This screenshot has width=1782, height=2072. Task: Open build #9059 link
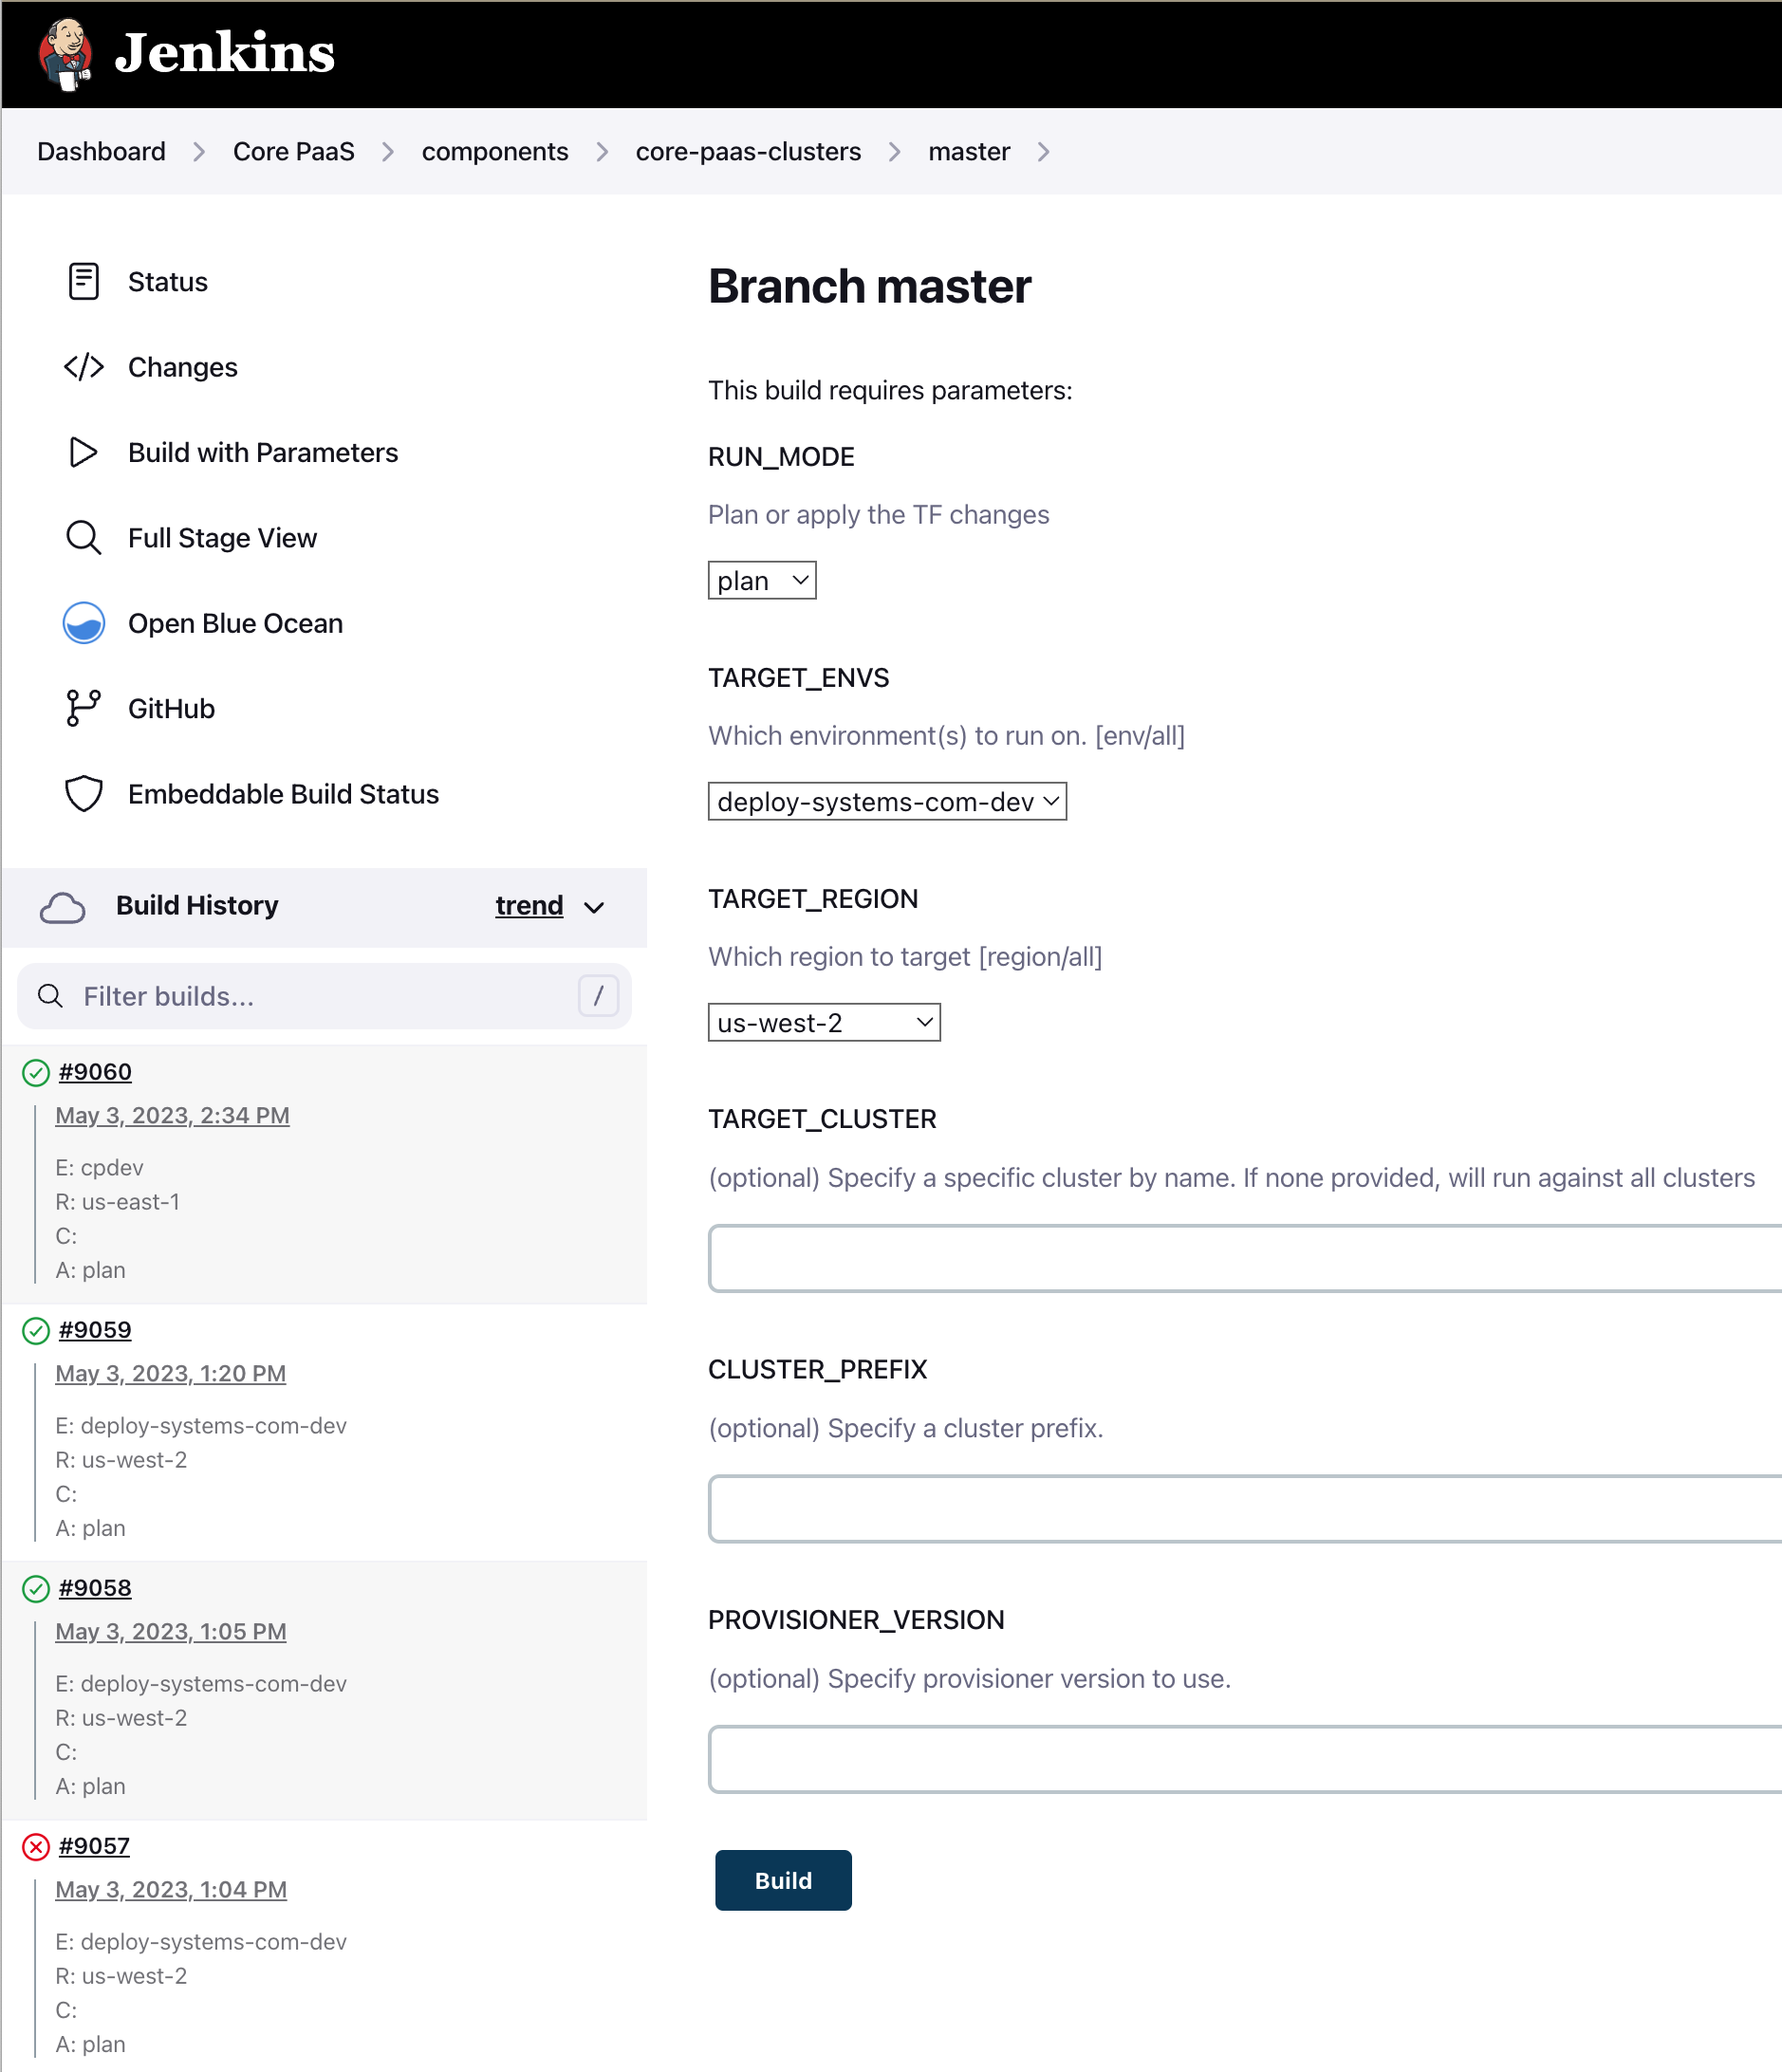tap(95, 1330)
